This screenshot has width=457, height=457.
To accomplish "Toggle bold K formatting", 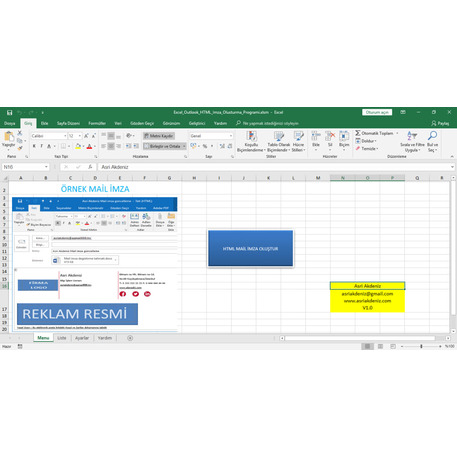I will [34, 146].
